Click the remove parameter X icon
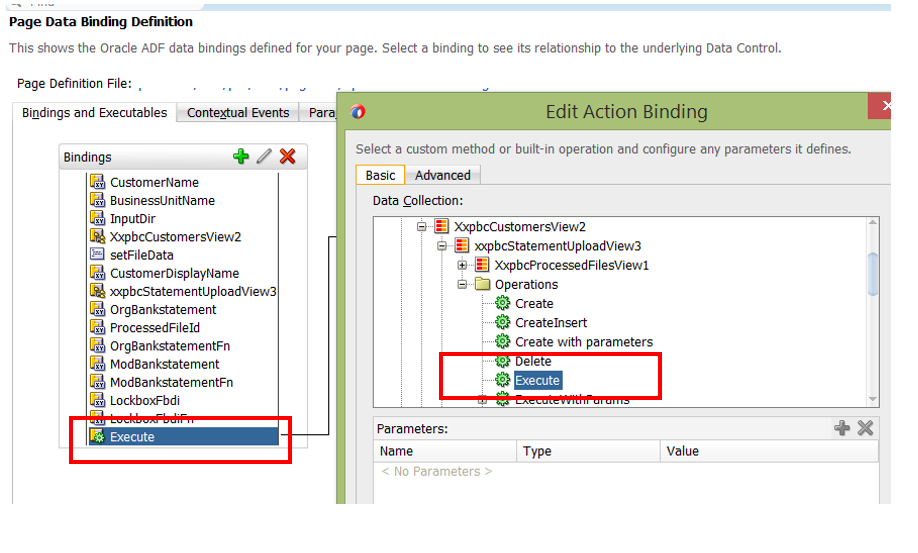Image resolution: width=918 pixels, height=553 pixels. click(865, 428)
